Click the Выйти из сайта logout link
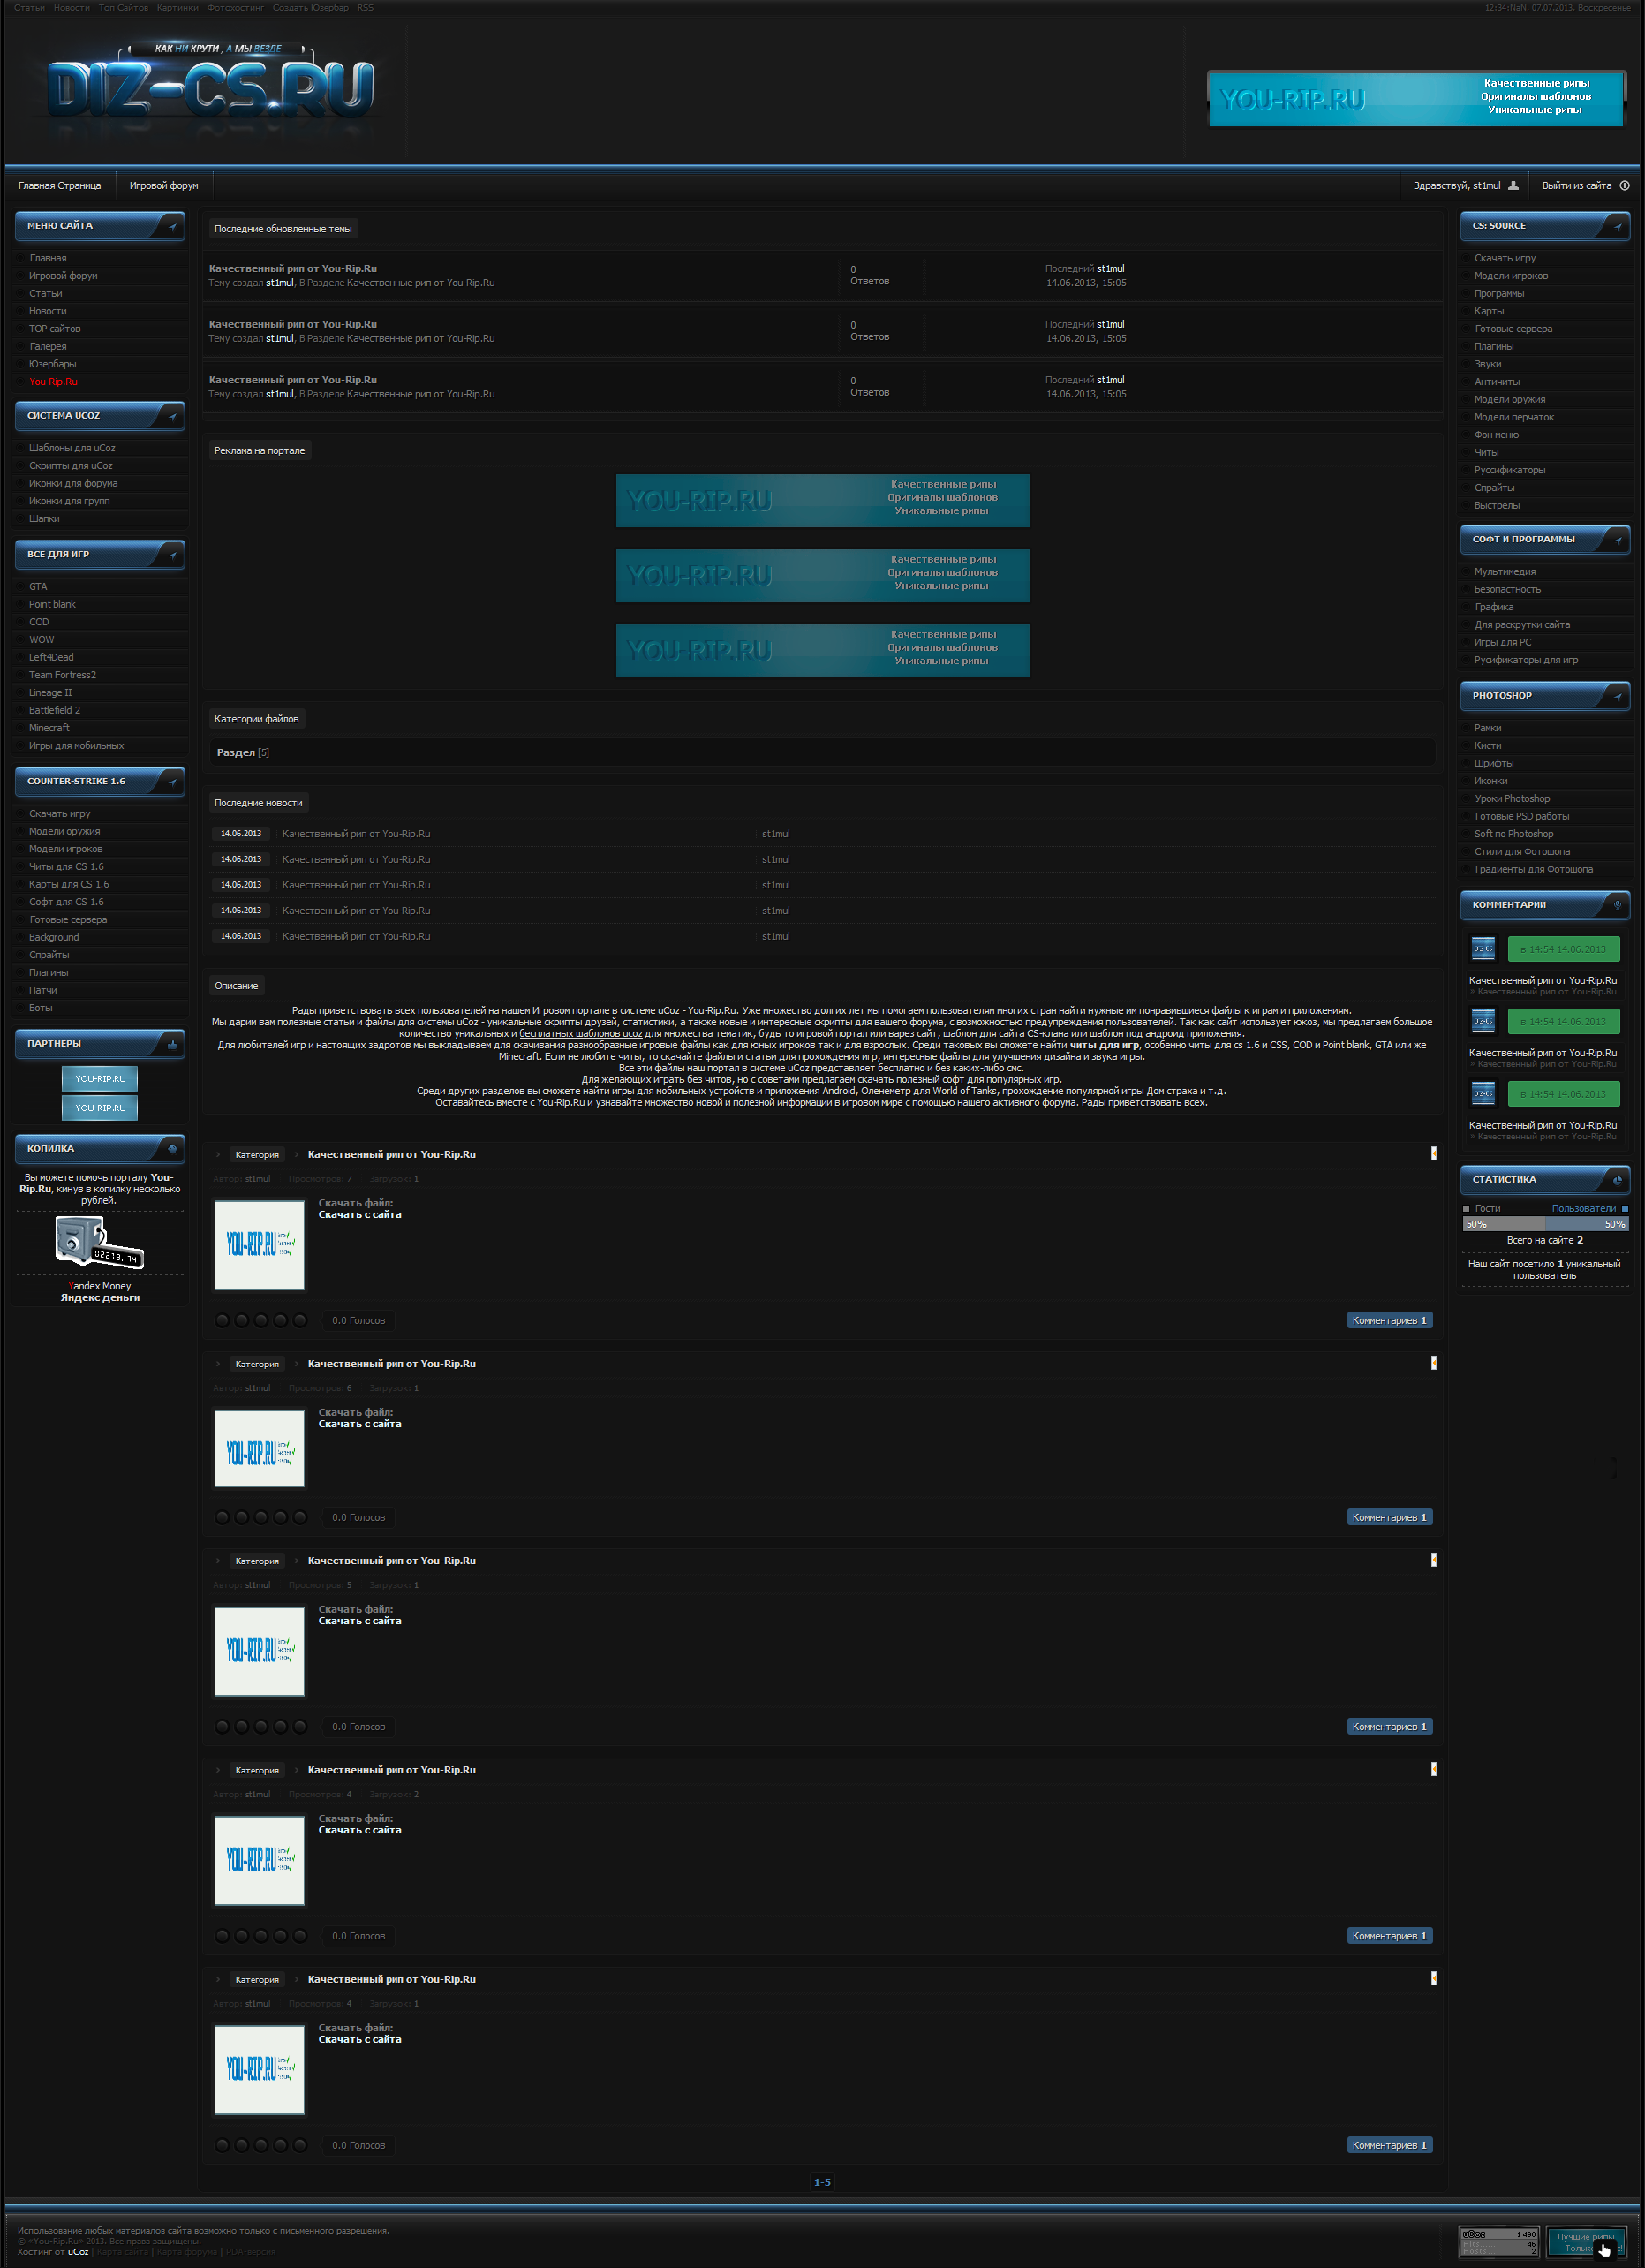 1576,186
